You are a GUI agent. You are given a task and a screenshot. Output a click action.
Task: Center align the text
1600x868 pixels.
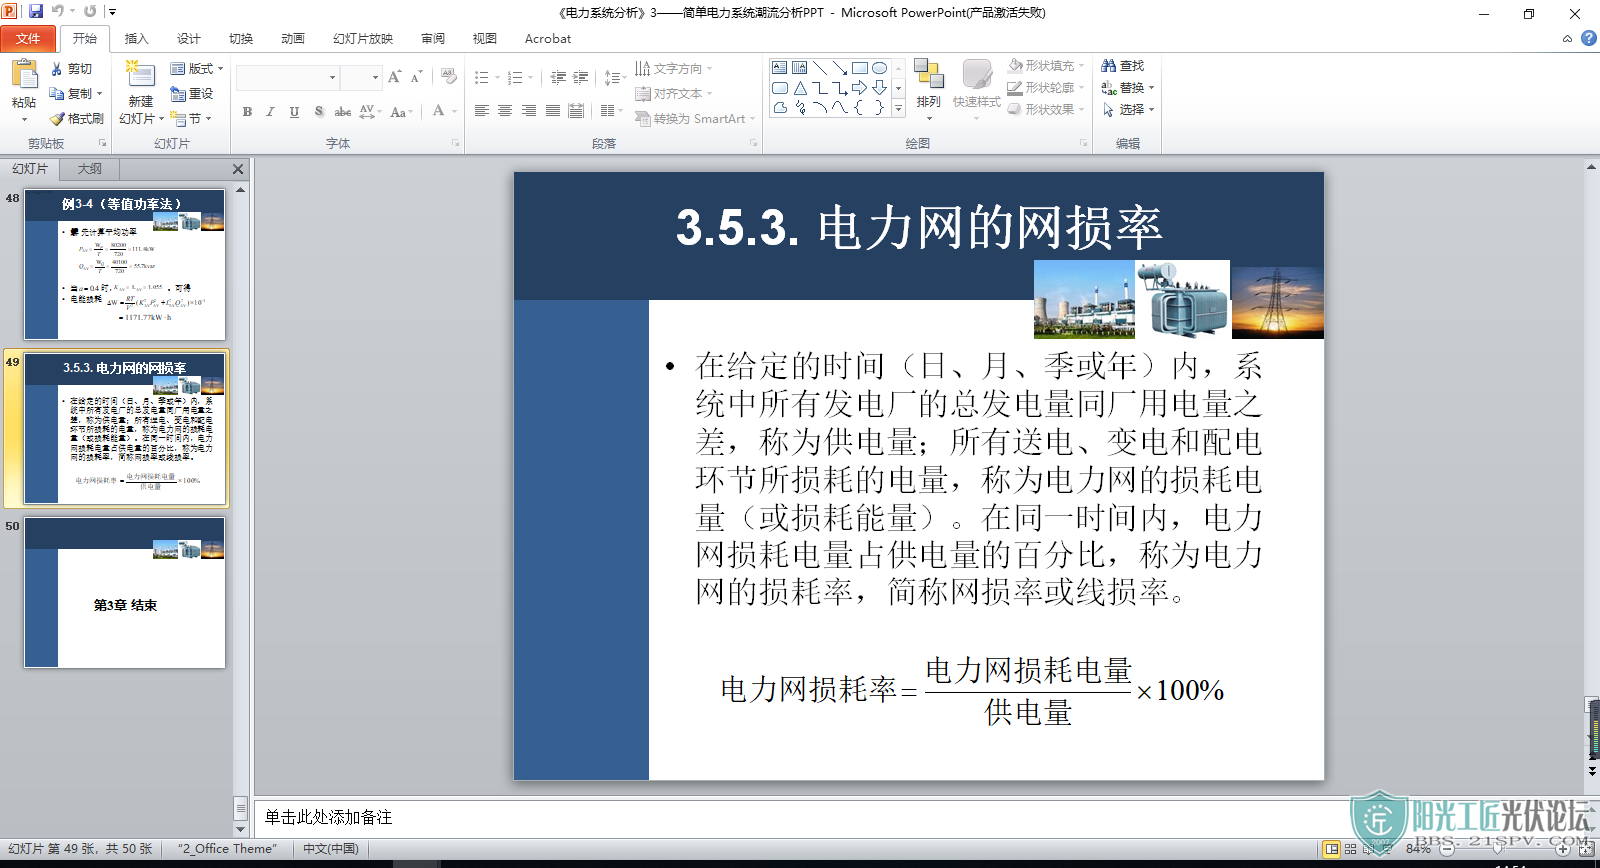coord(505,111)
